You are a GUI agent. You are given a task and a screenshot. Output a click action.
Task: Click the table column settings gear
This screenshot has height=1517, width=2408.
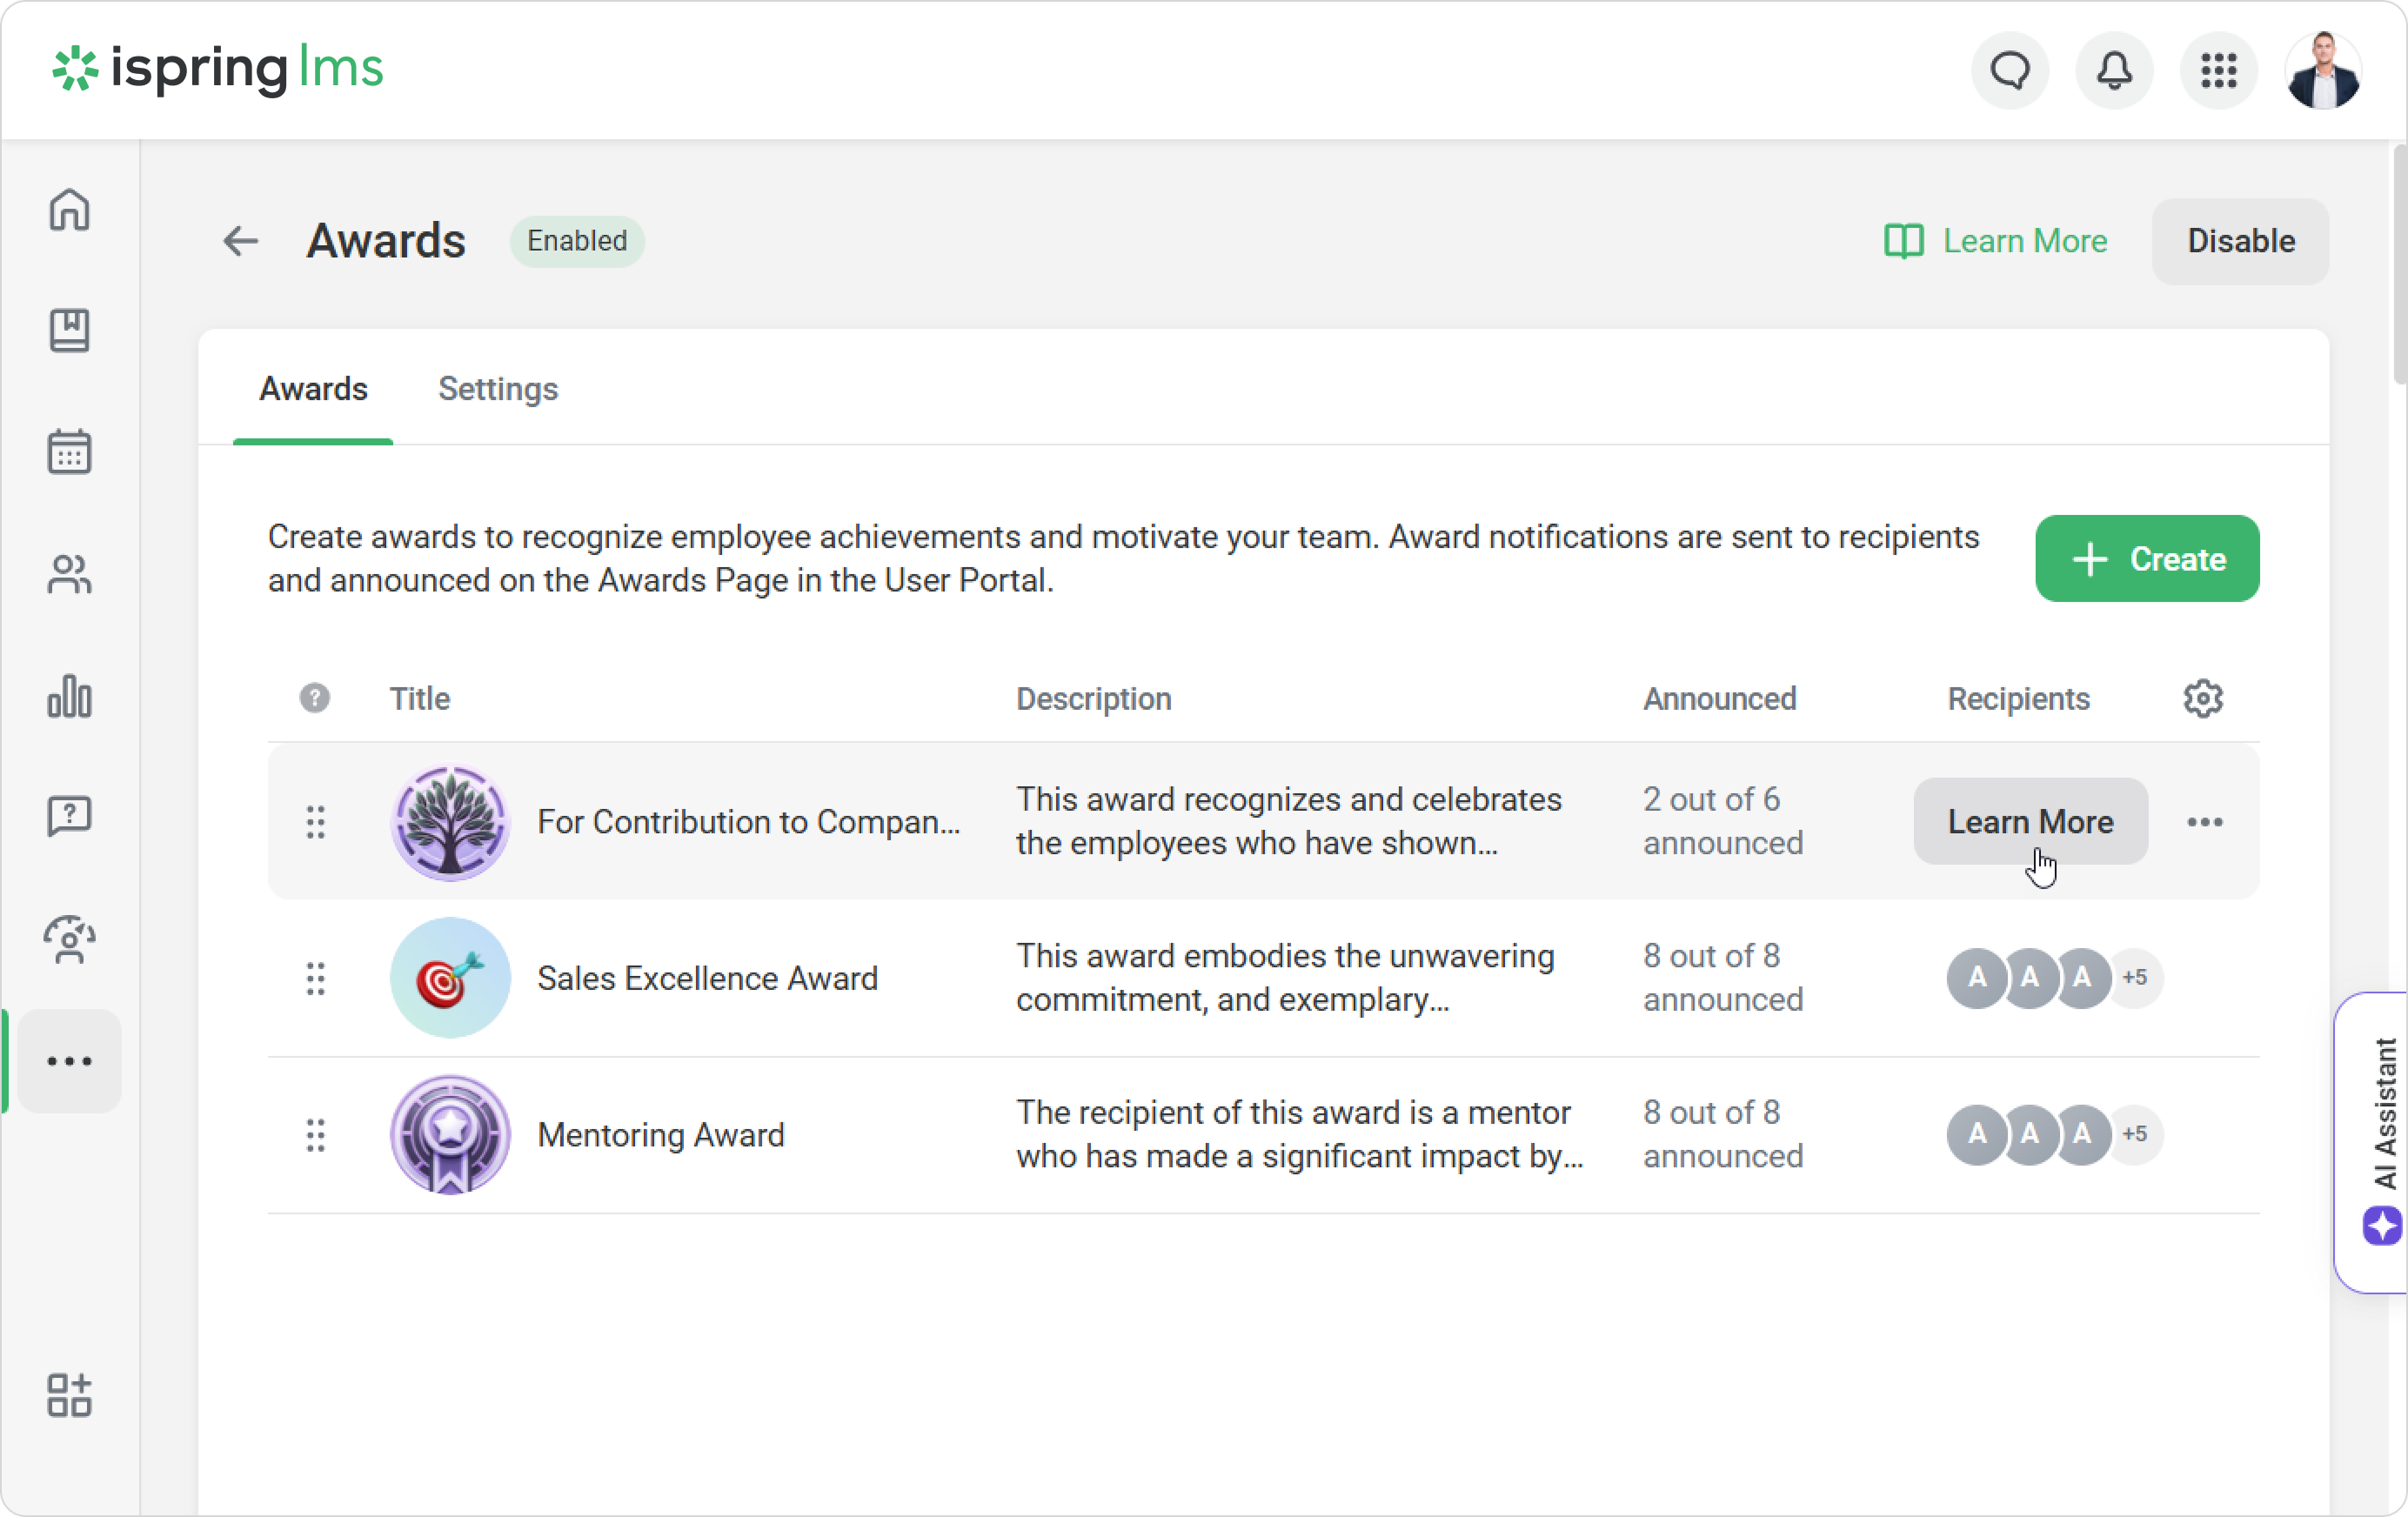(2202, 699)
